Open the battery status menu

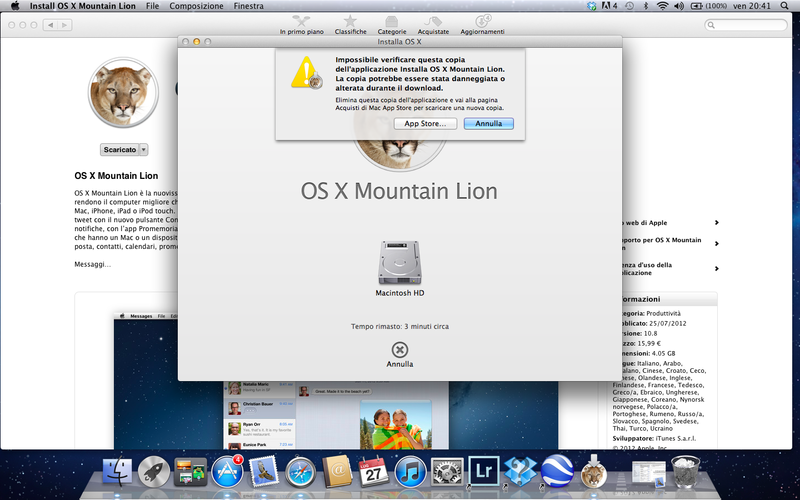tap(709, 6)
